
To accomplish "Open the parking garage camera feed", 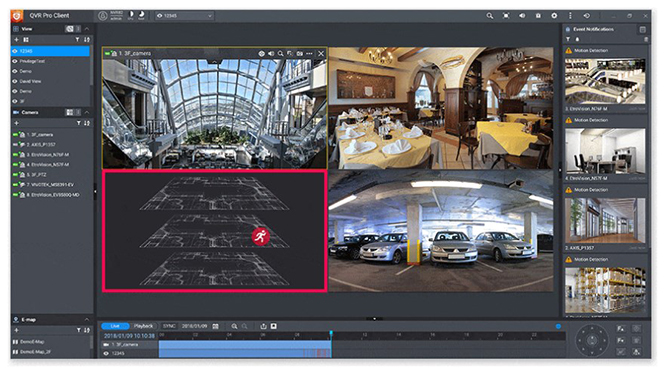I will 441,231.
